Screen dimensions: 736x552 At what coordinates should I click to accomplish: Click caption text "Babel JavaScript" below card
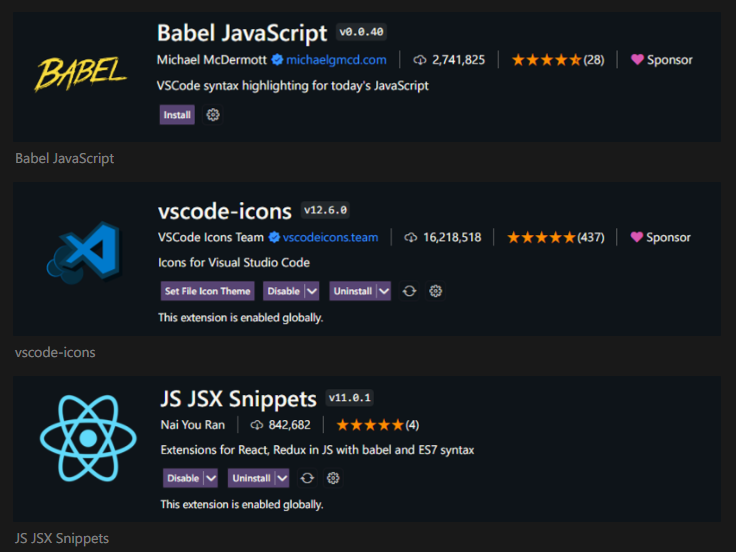(x=65, y=159)
